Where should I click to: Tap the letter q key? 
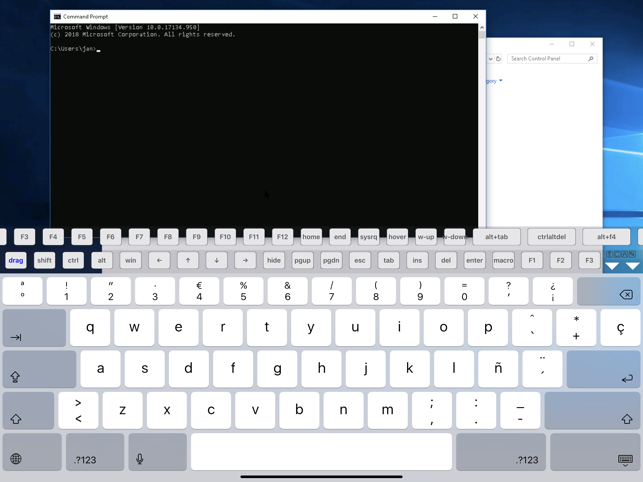pyautogui.click(x=90, y=328)
